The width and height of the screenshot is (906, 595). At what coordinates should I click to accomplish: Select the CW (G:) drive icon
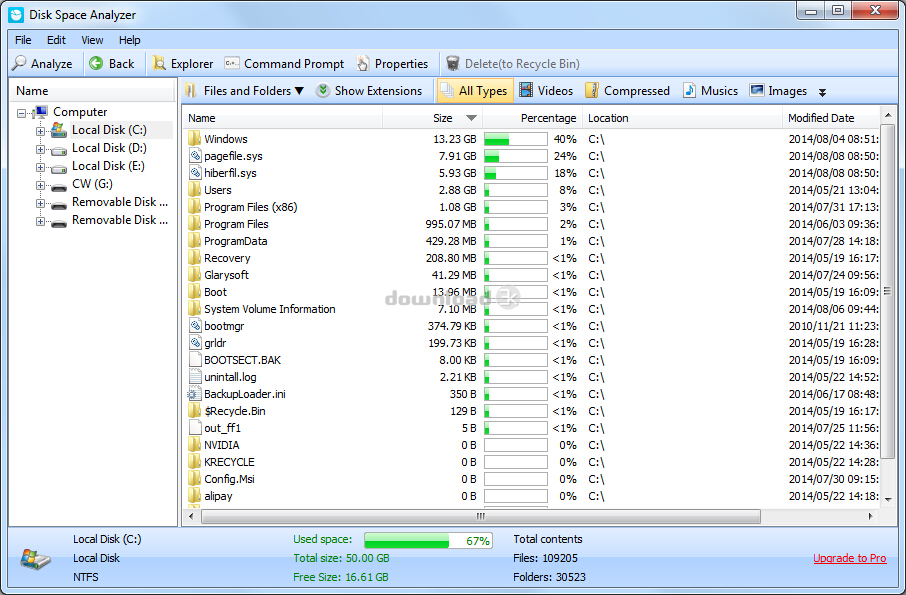click(59, 187)
